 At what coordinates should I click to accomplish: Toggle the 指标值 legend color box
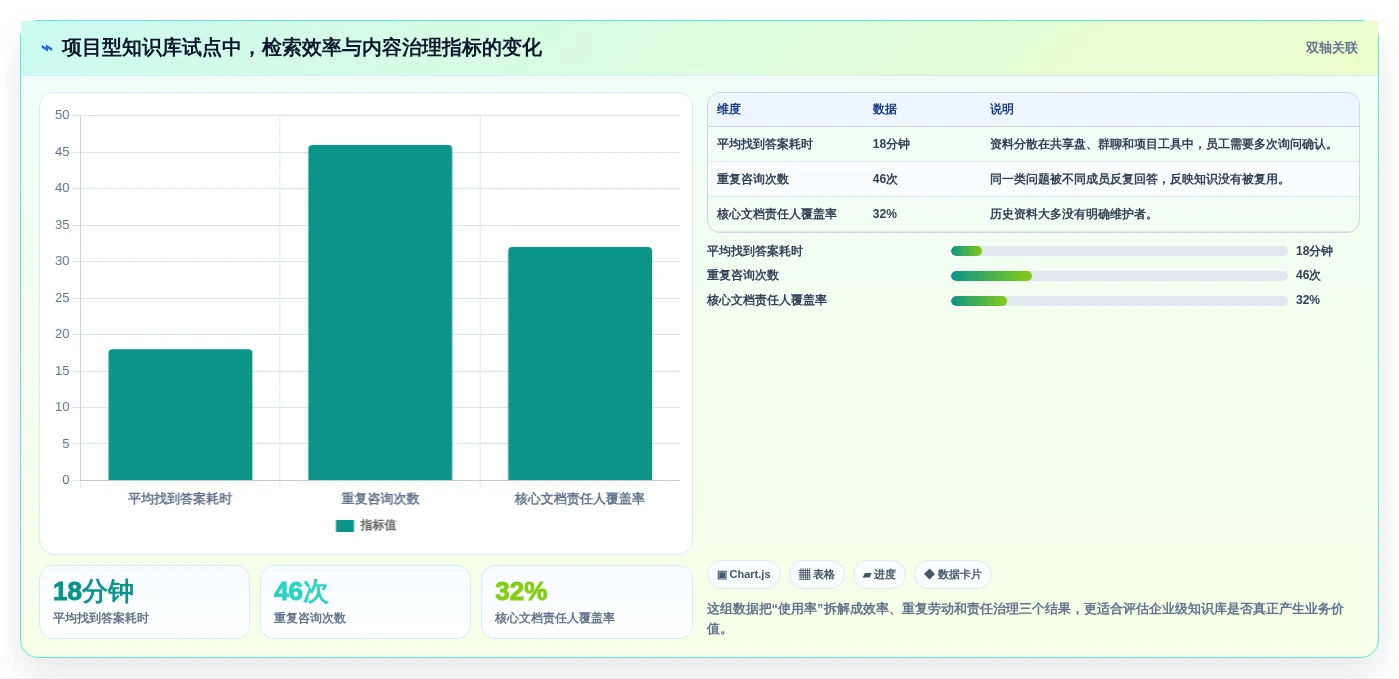(345, 526)
